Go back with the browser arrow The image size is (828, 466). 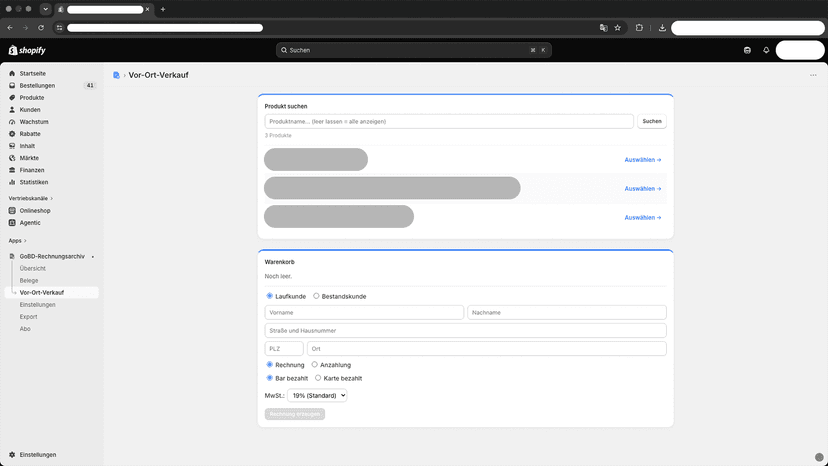pos(10,27)
